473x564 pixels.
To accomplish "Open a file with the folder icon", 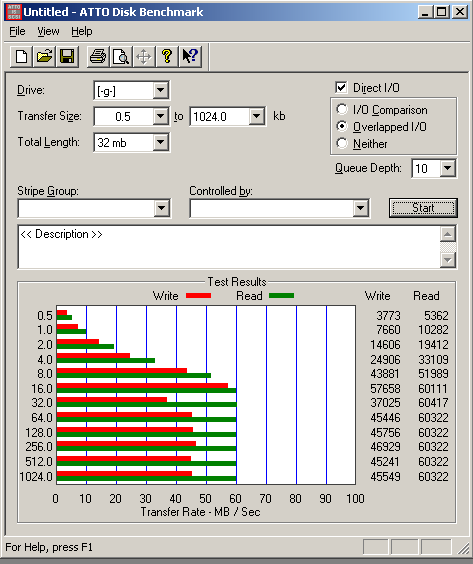I will pyautogui.click(x=44, y=56).
